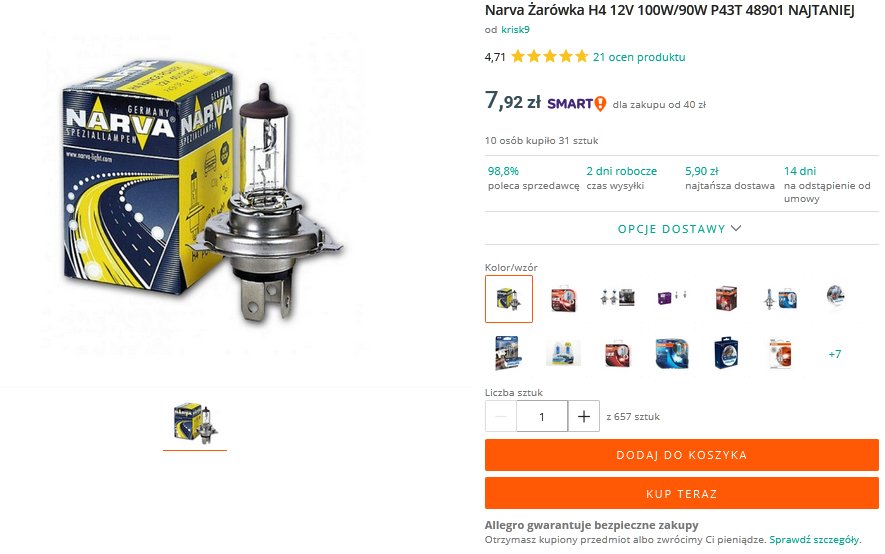Click the five-star rating icons
Image resolution: width=885 pixels, height=554 pixels.
pyautogui.click(x=550, y=56)
